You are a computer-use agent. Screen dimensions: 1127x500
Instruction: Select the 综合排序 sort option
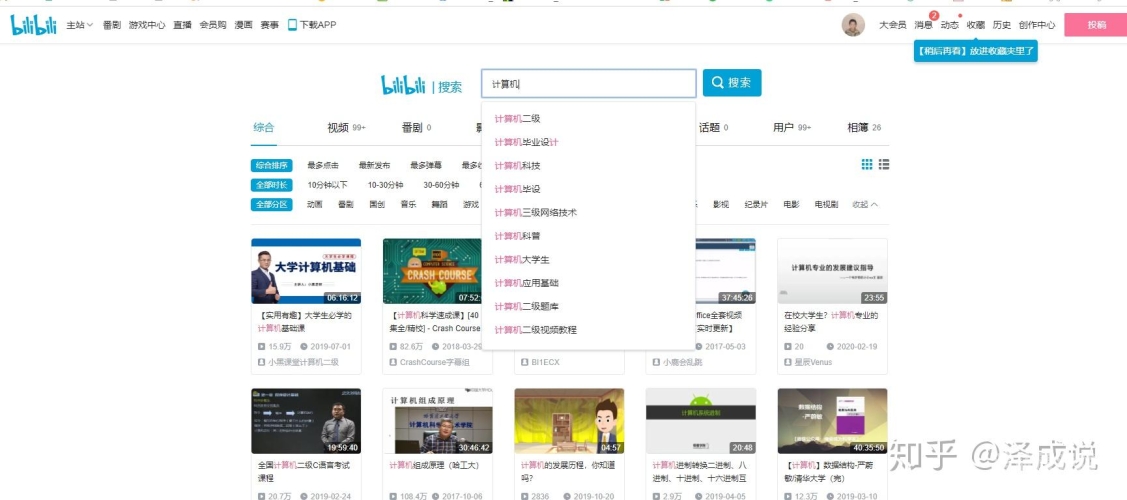click(272, 165)
